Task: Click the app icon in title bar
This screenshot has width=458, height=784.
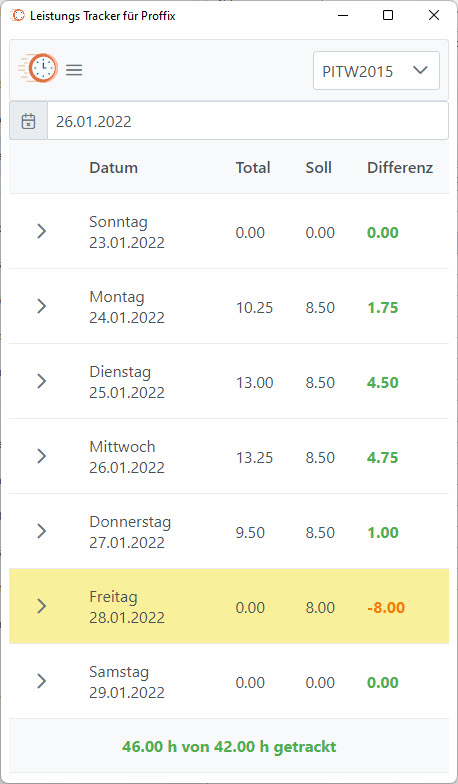Action: click(18, 16)
